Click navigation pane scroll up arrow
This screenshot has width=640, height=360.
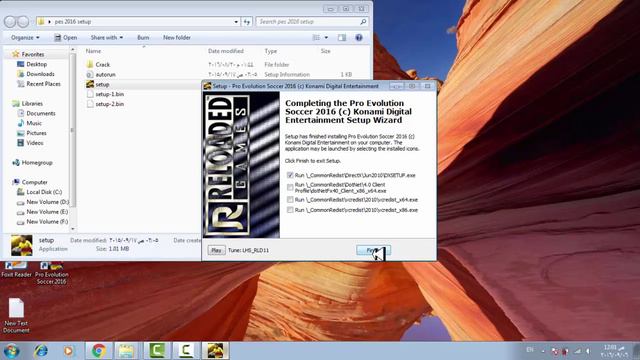tap(73, 50)
